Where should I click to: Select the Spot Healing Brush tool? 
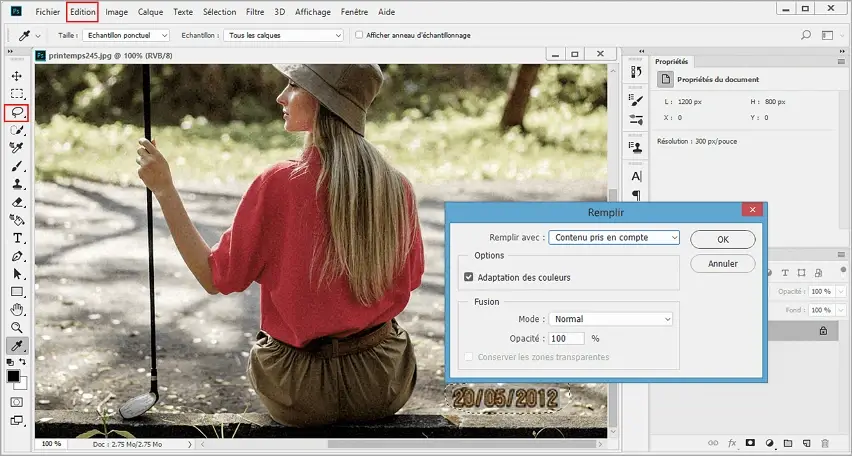(x=17, y=148)
